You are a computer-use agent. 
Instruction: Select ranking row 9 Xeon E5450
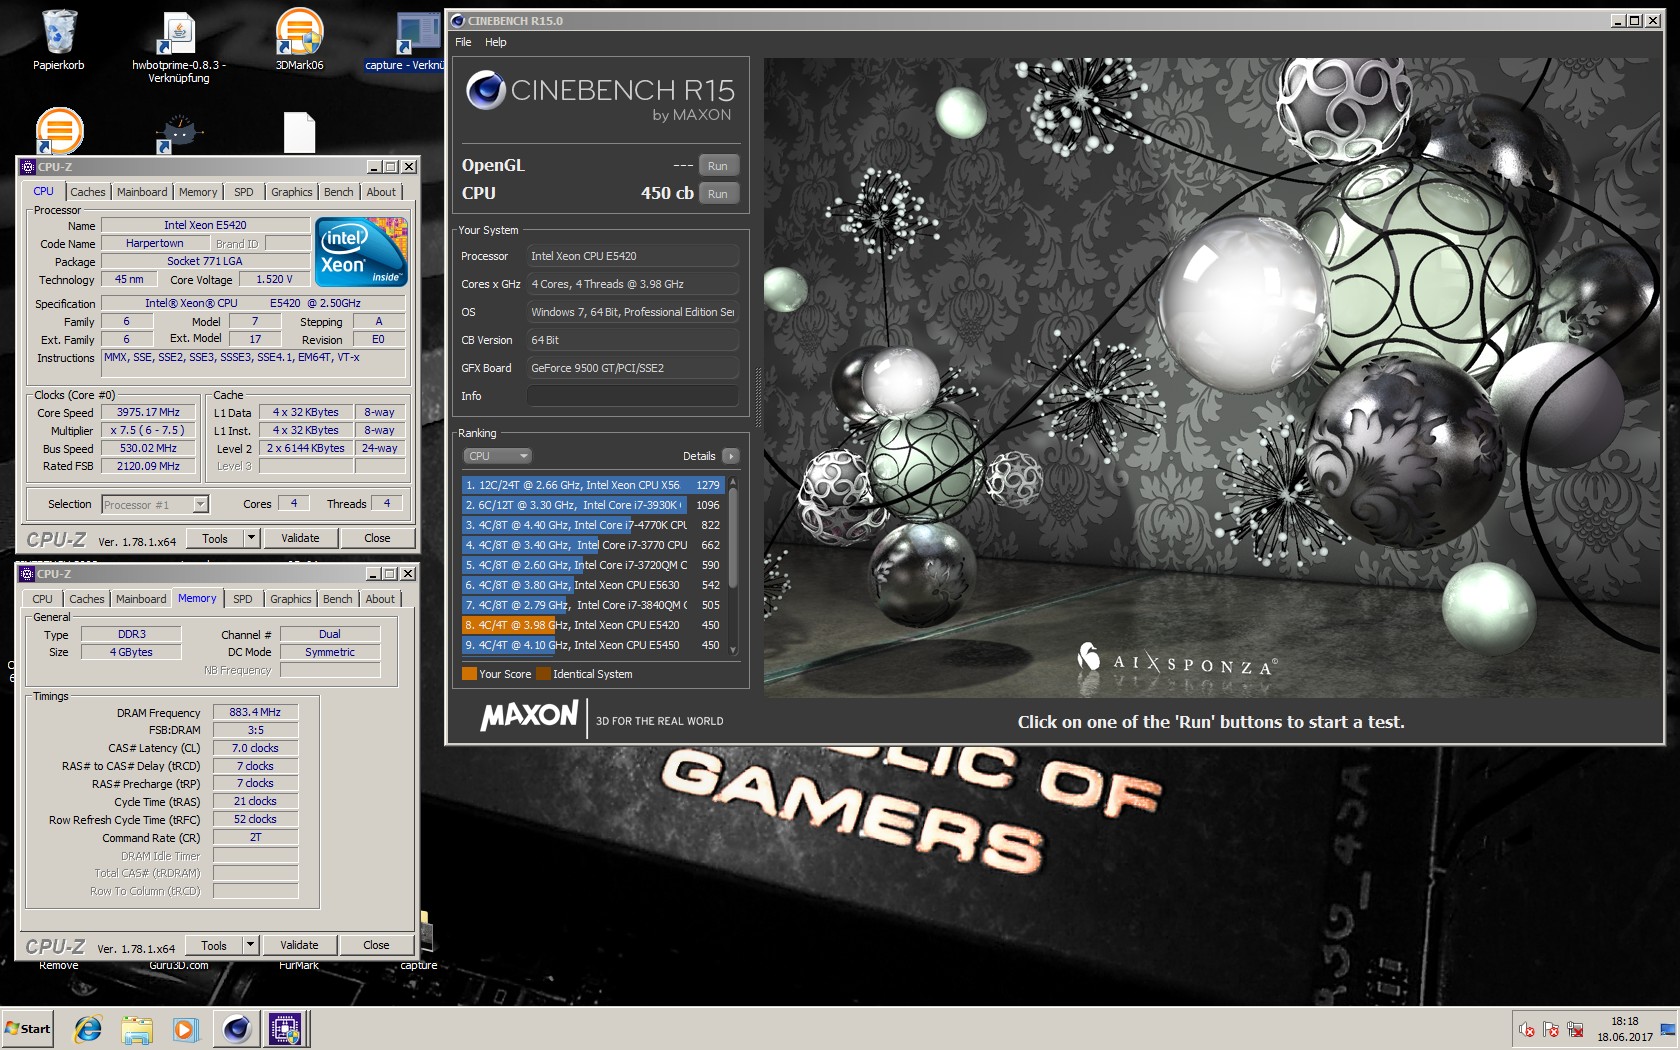[x=593, y=645]
